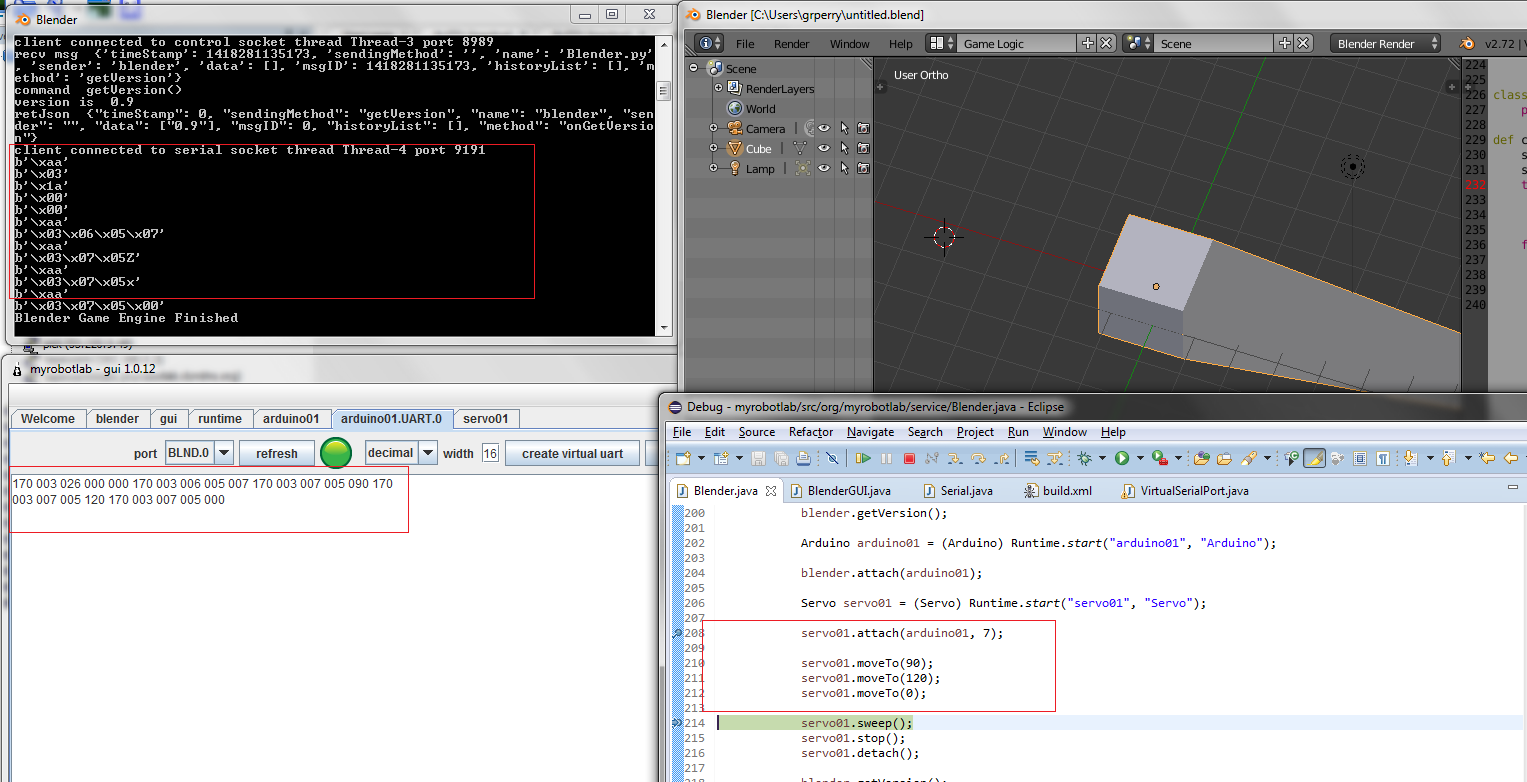
Task: Open Run icon dropdown arrow in Eclipse
Action: [1140, 458]
